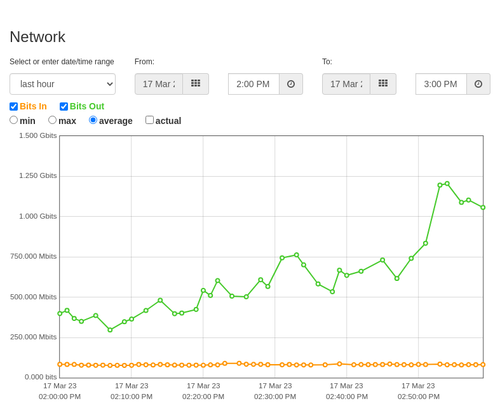Click the '02:20:00 PM' time axis label
500x403 pixels.
[203, 397]
